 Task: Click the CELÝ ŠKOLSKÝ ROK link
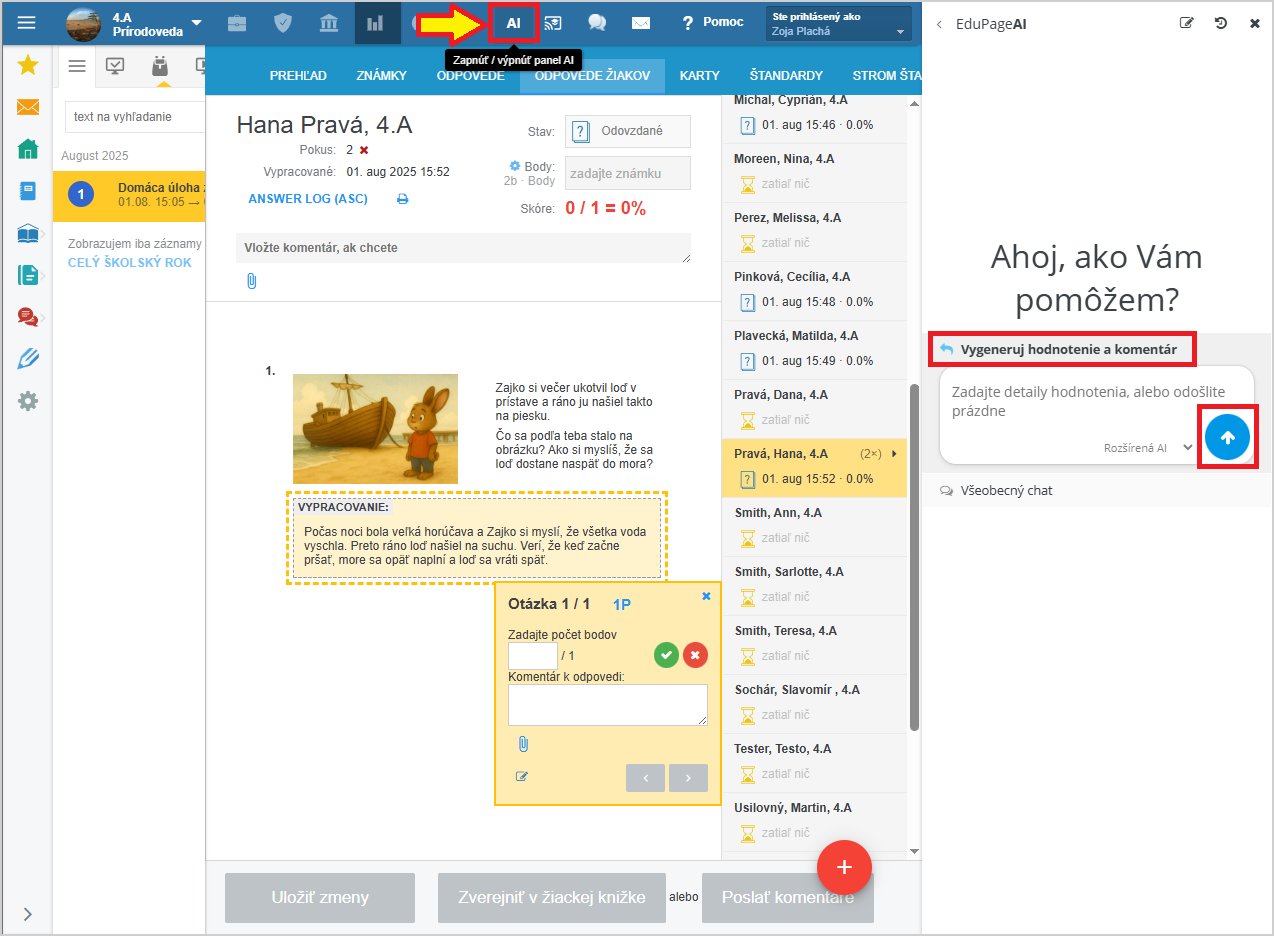click(130, 263)
